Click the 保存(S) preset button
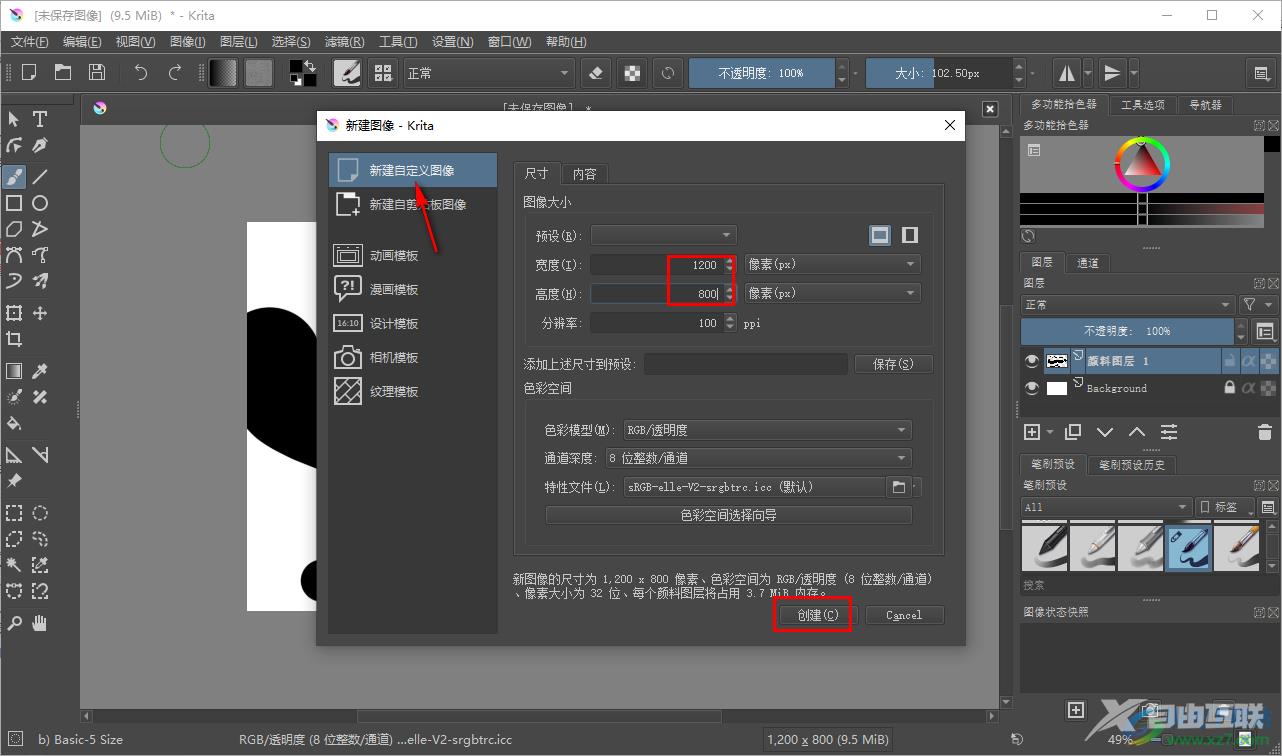This screenshot has width=1282, height=756. [894, 364]
